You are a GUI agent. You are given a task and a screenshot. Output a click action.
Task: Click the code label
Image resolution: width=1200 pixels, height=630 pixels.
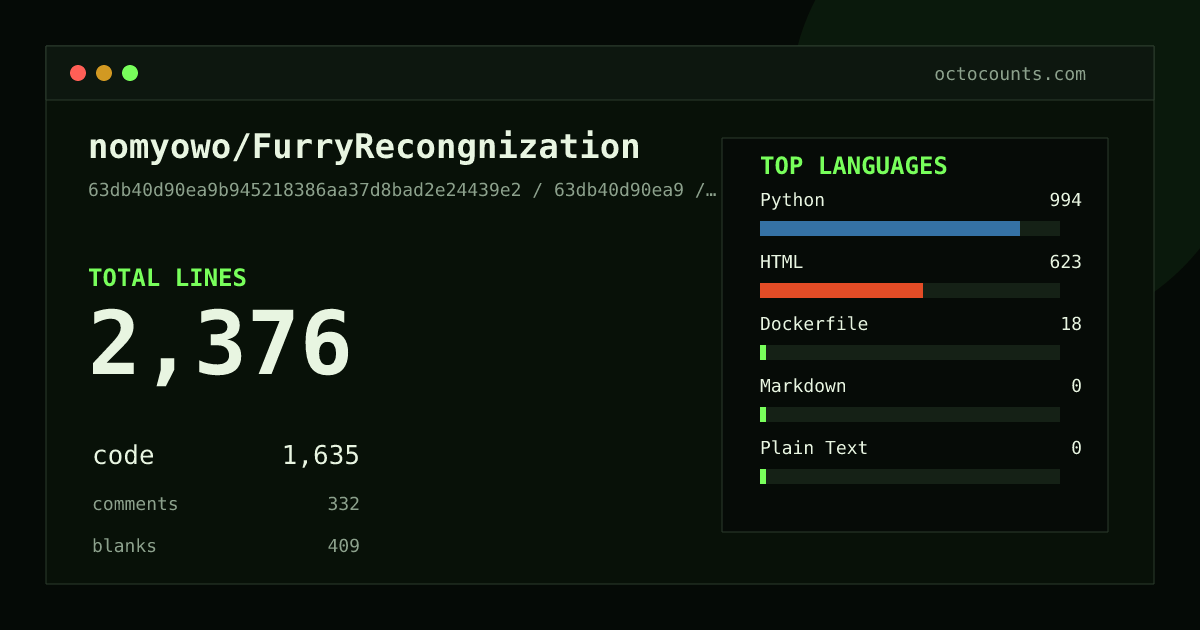pos(123,456)
